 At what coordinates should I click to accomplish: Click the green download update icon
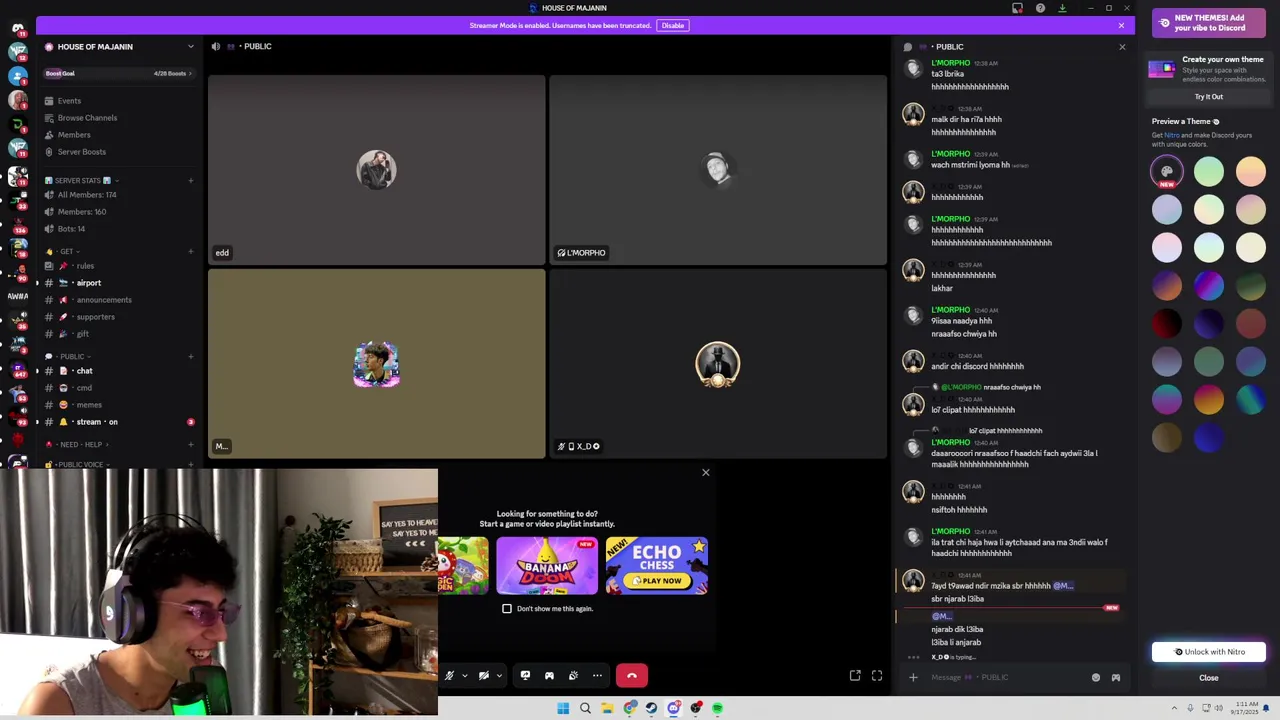[x=1062, y=8]
